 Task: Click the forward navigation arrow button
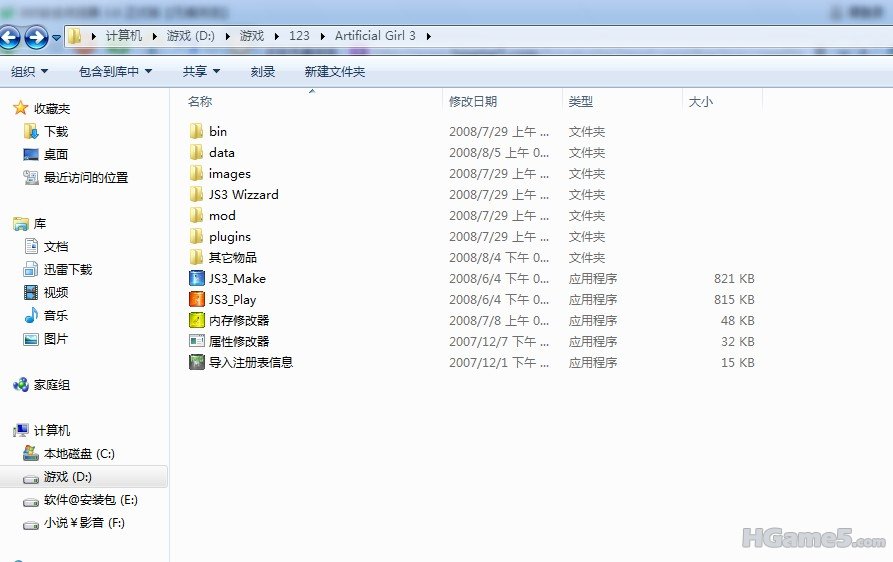pos(36,38)
